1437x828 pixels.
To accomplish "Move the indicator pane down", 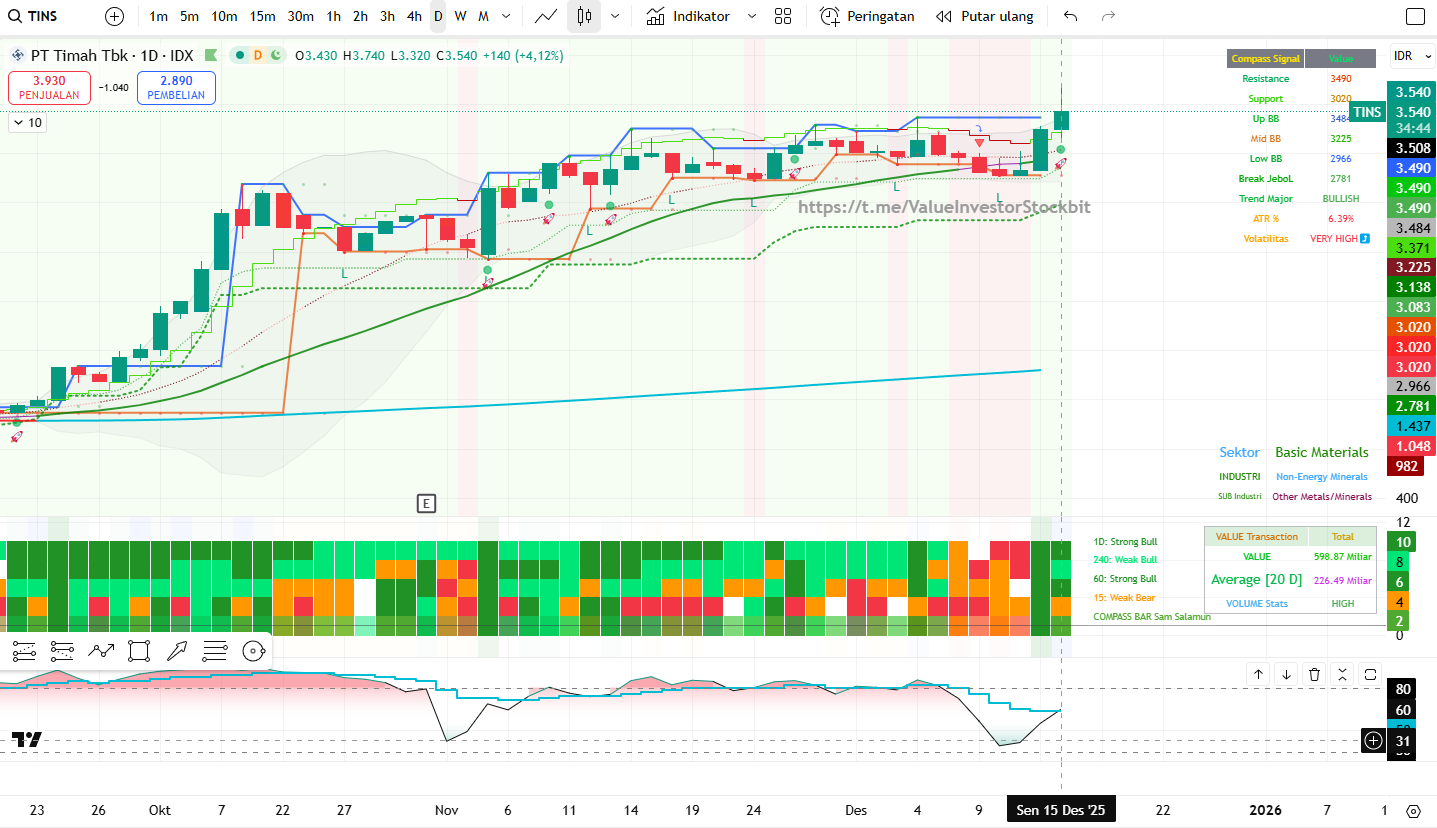I will click(1286, 674).
